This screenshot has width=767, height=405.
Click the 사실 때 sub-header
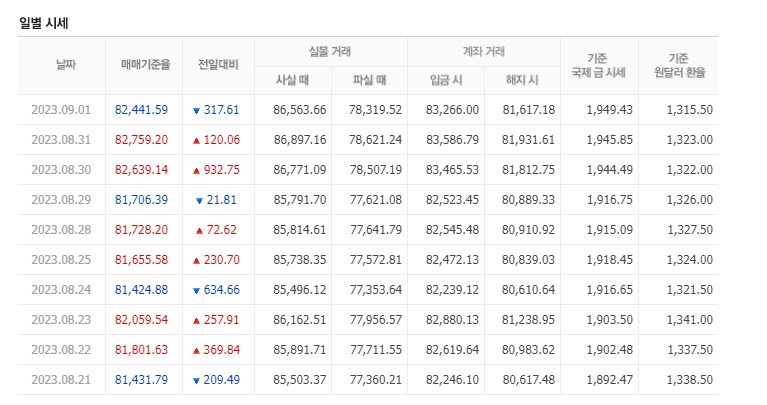[x=293, y=80]
